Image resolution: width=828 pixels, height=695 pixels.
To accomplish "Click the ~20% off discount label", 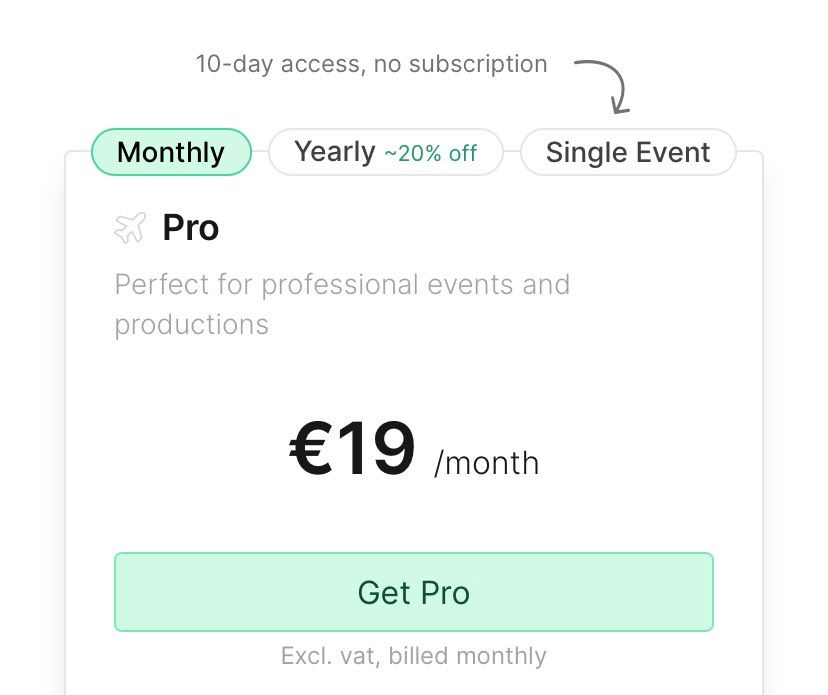I will coord(430,153).
